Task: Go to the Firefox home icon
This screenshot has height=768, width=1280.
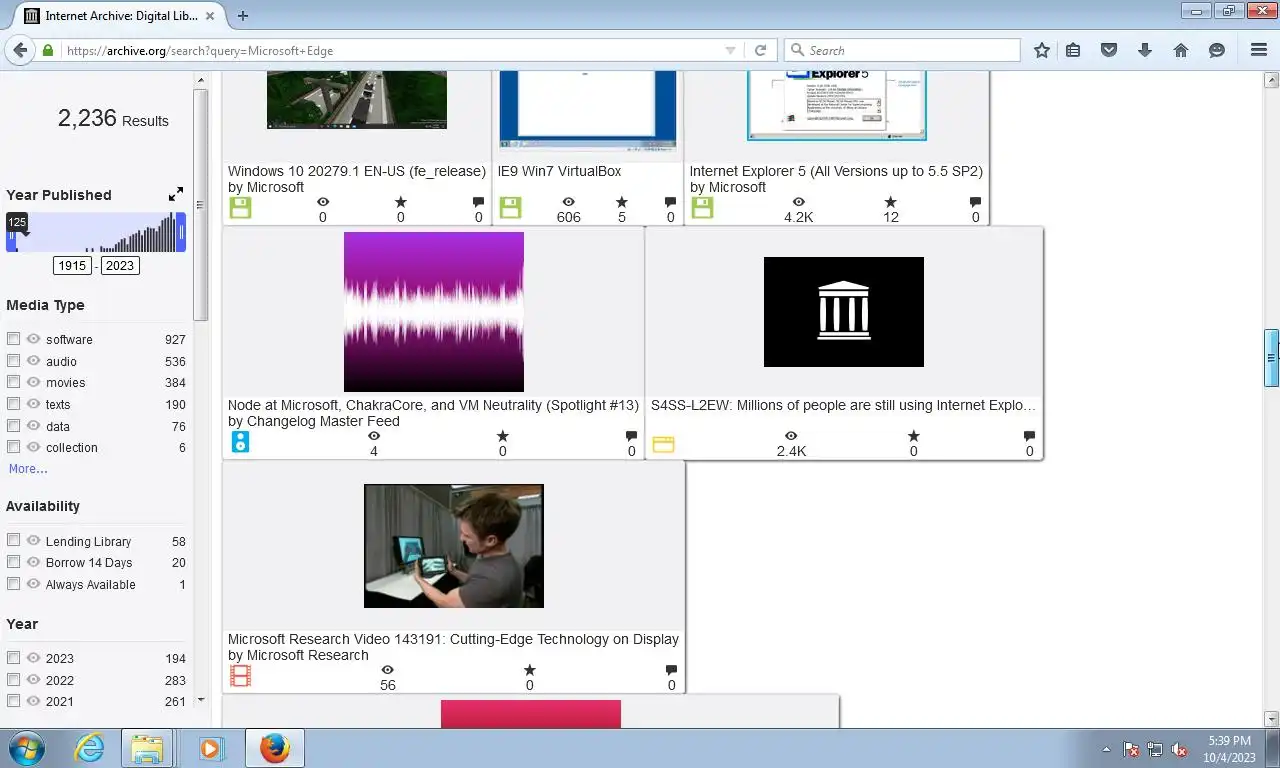Action: pyautogui.click(x=1181, y=50)
